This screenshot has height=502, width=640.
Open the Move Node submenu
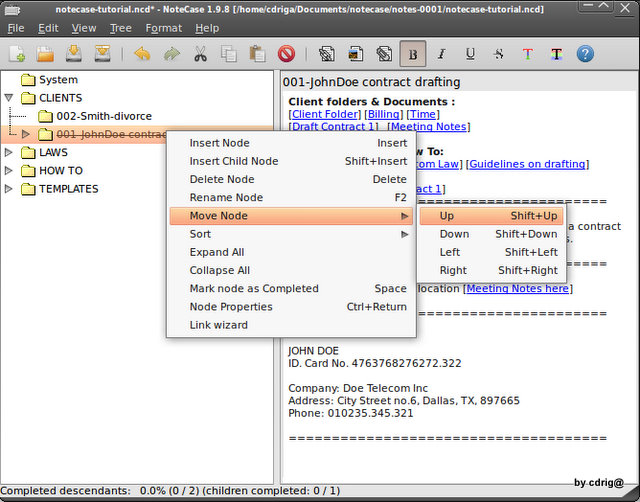coord(291,216)
